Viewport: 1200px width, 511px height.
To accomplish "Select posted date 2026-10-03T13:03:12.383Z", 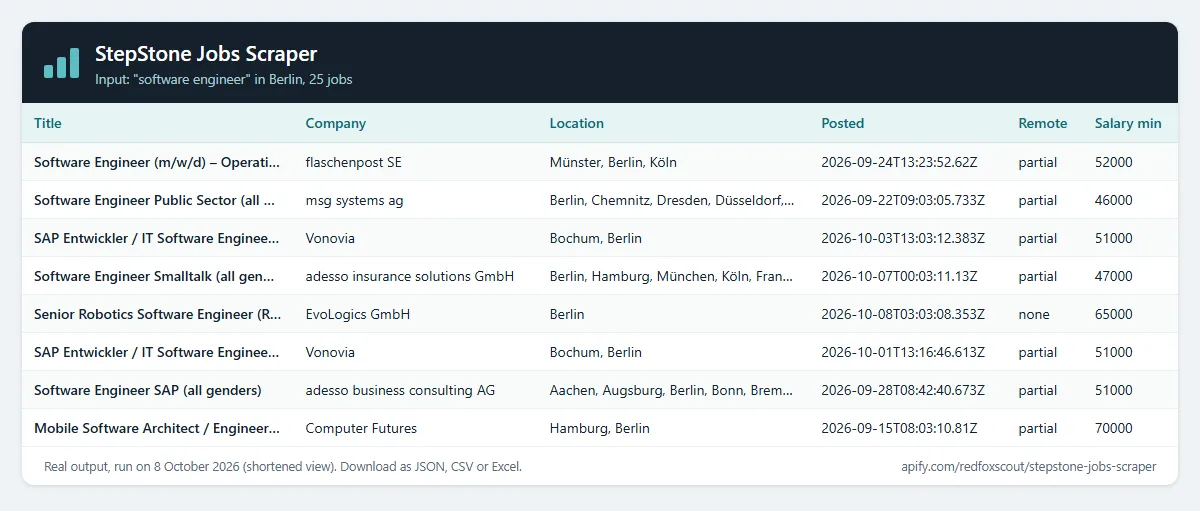I will (x=904, y=238).
